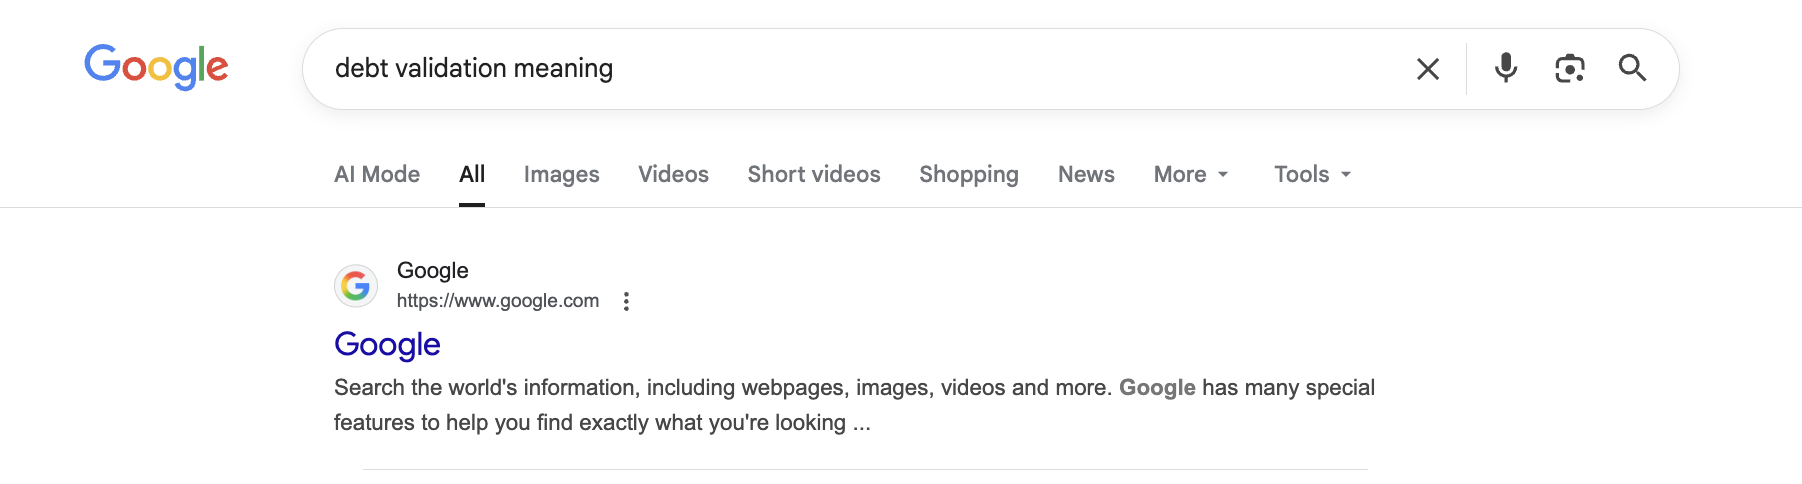Click the https://www.google.com URL text
1802x484 pixels.
[498, 301]
